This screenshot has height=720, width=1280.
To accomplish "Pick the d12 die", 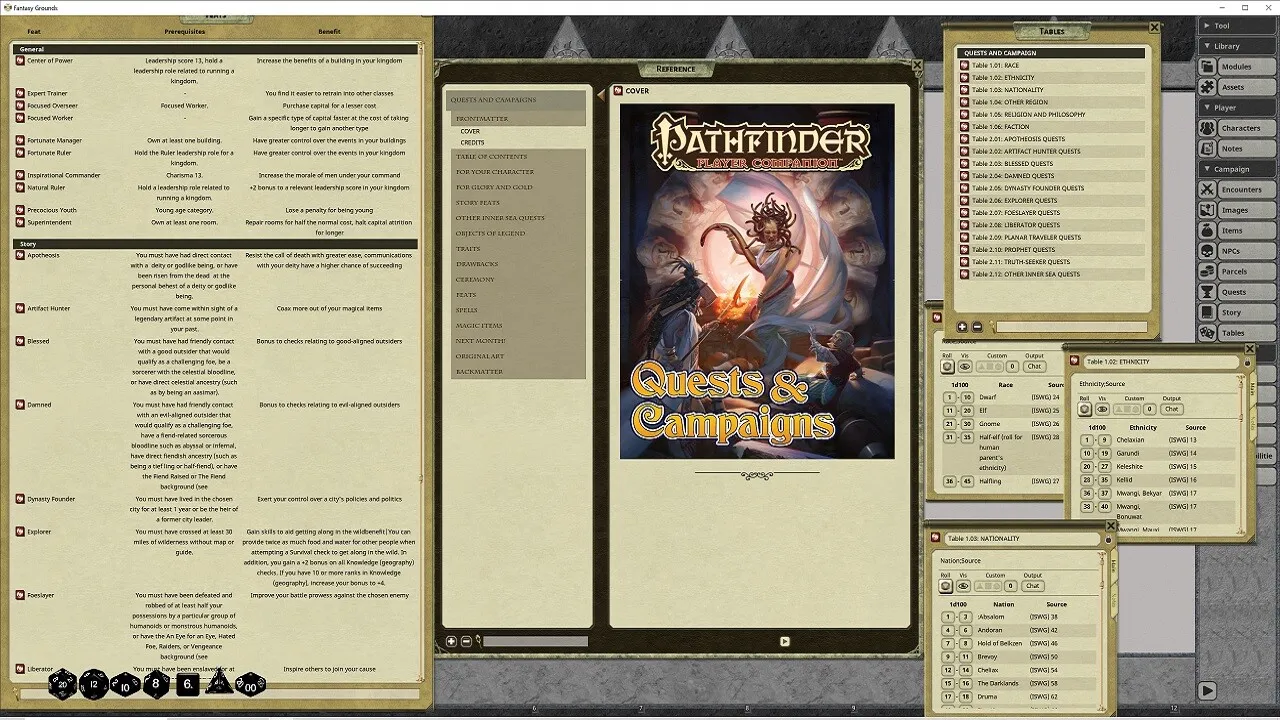I will pos(94,684).
